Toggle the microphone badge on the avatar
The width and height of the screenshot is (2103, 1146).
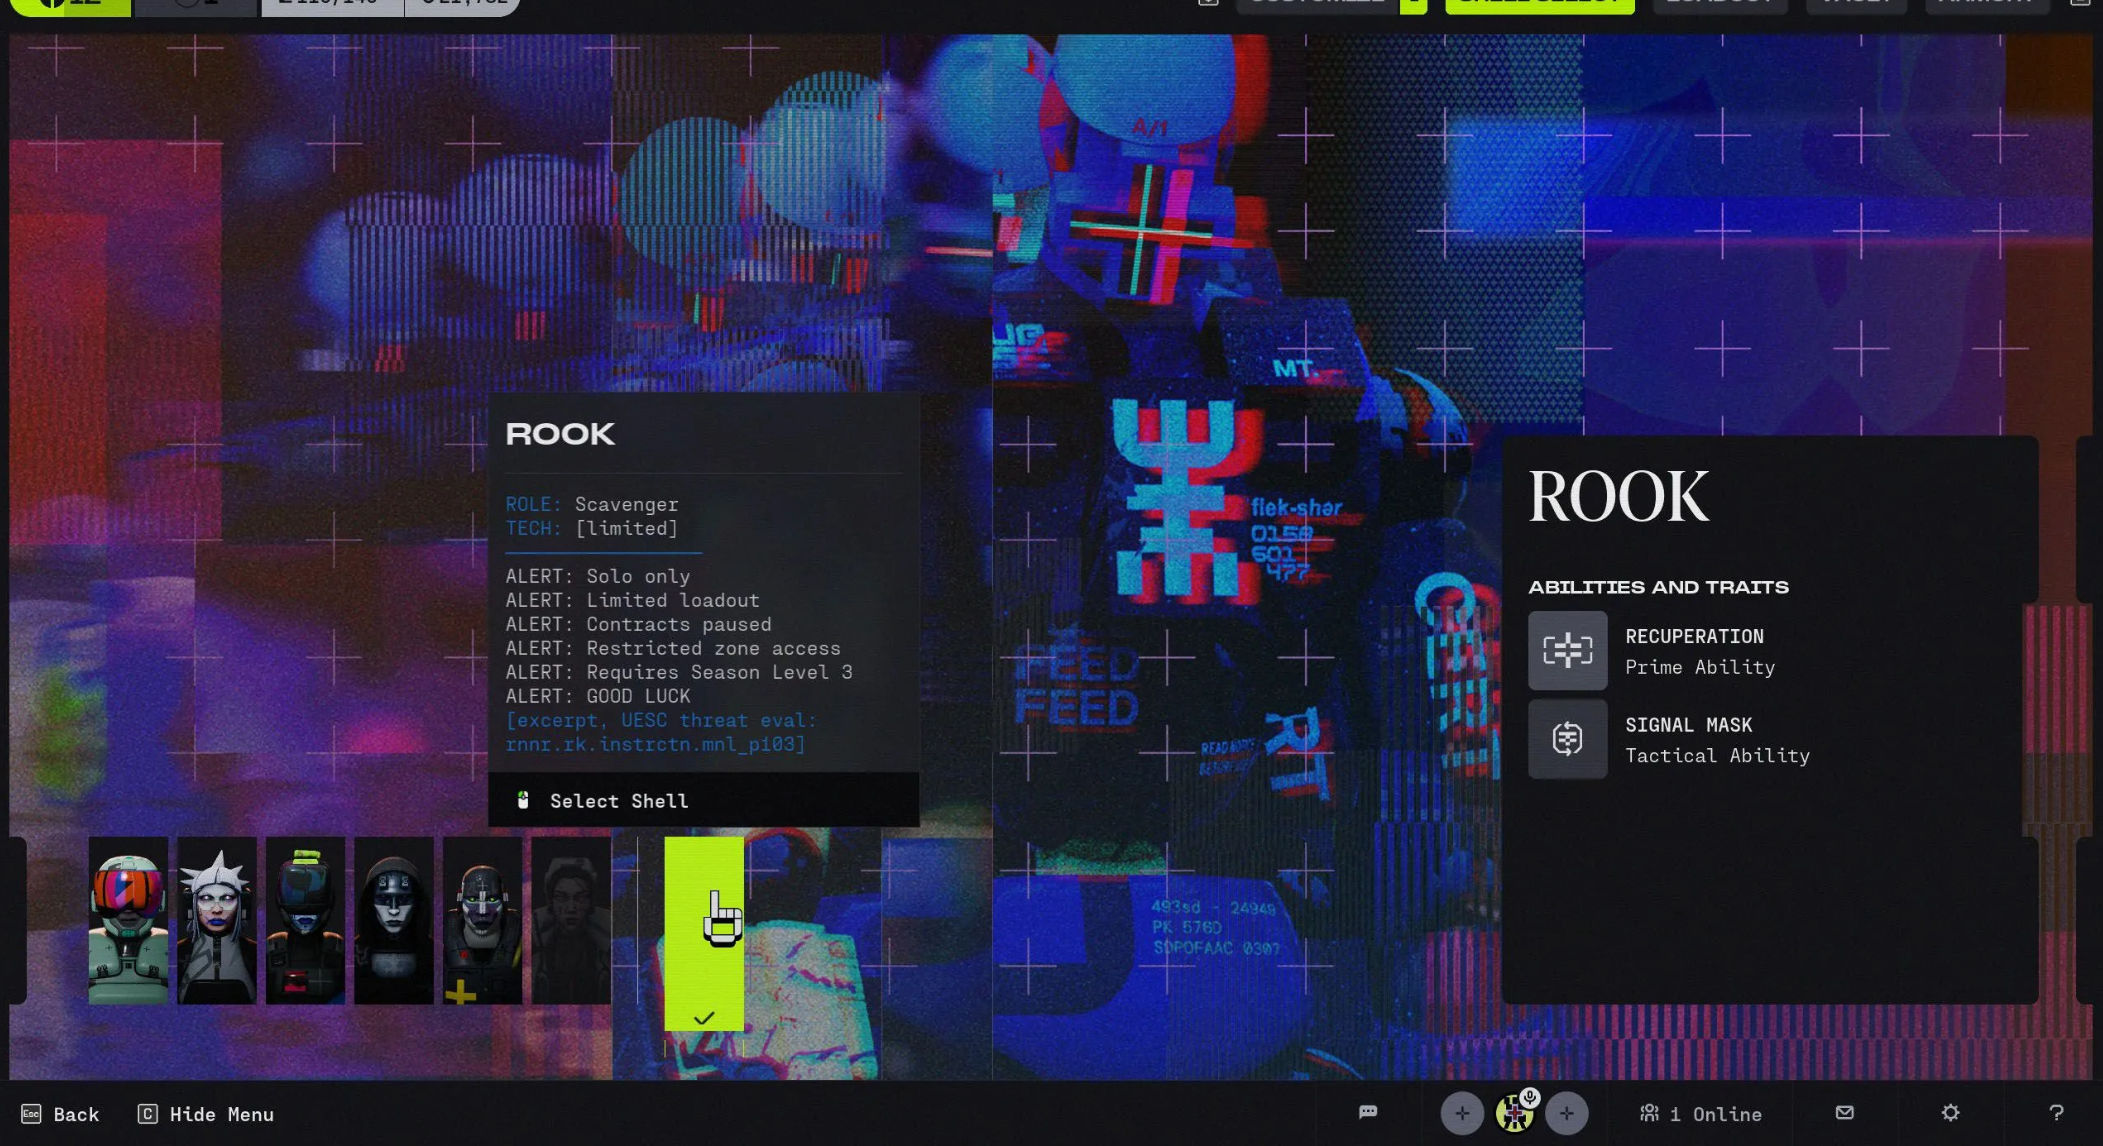tap(1530, 1097)
